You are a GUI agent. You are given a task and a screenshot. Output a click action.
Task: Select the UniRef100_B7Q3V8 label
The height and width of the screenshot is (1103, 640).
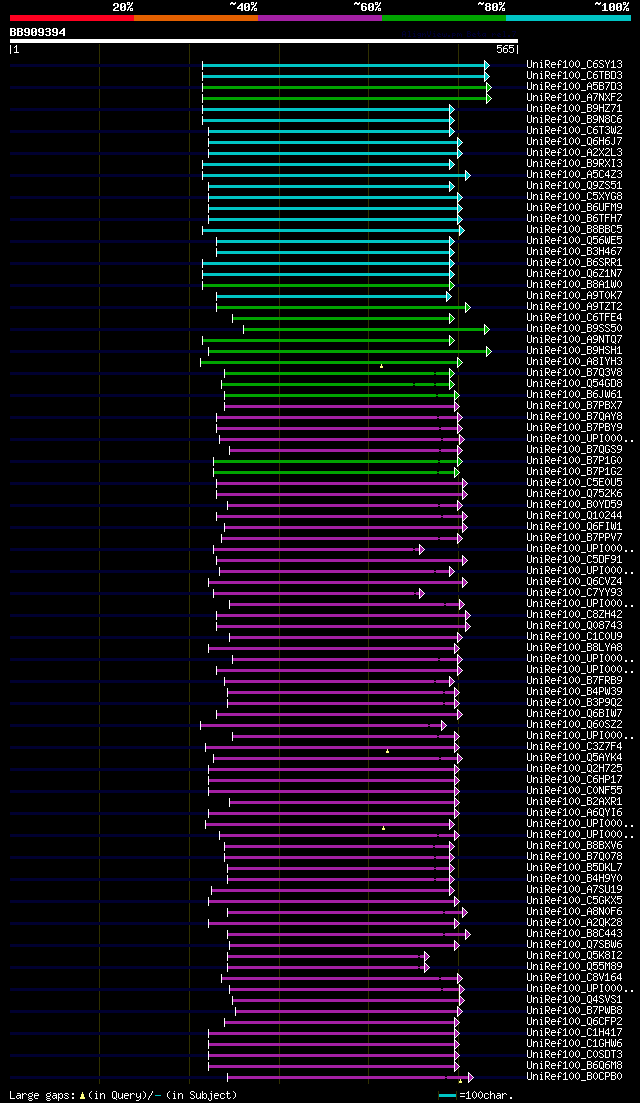pos(574,373)
